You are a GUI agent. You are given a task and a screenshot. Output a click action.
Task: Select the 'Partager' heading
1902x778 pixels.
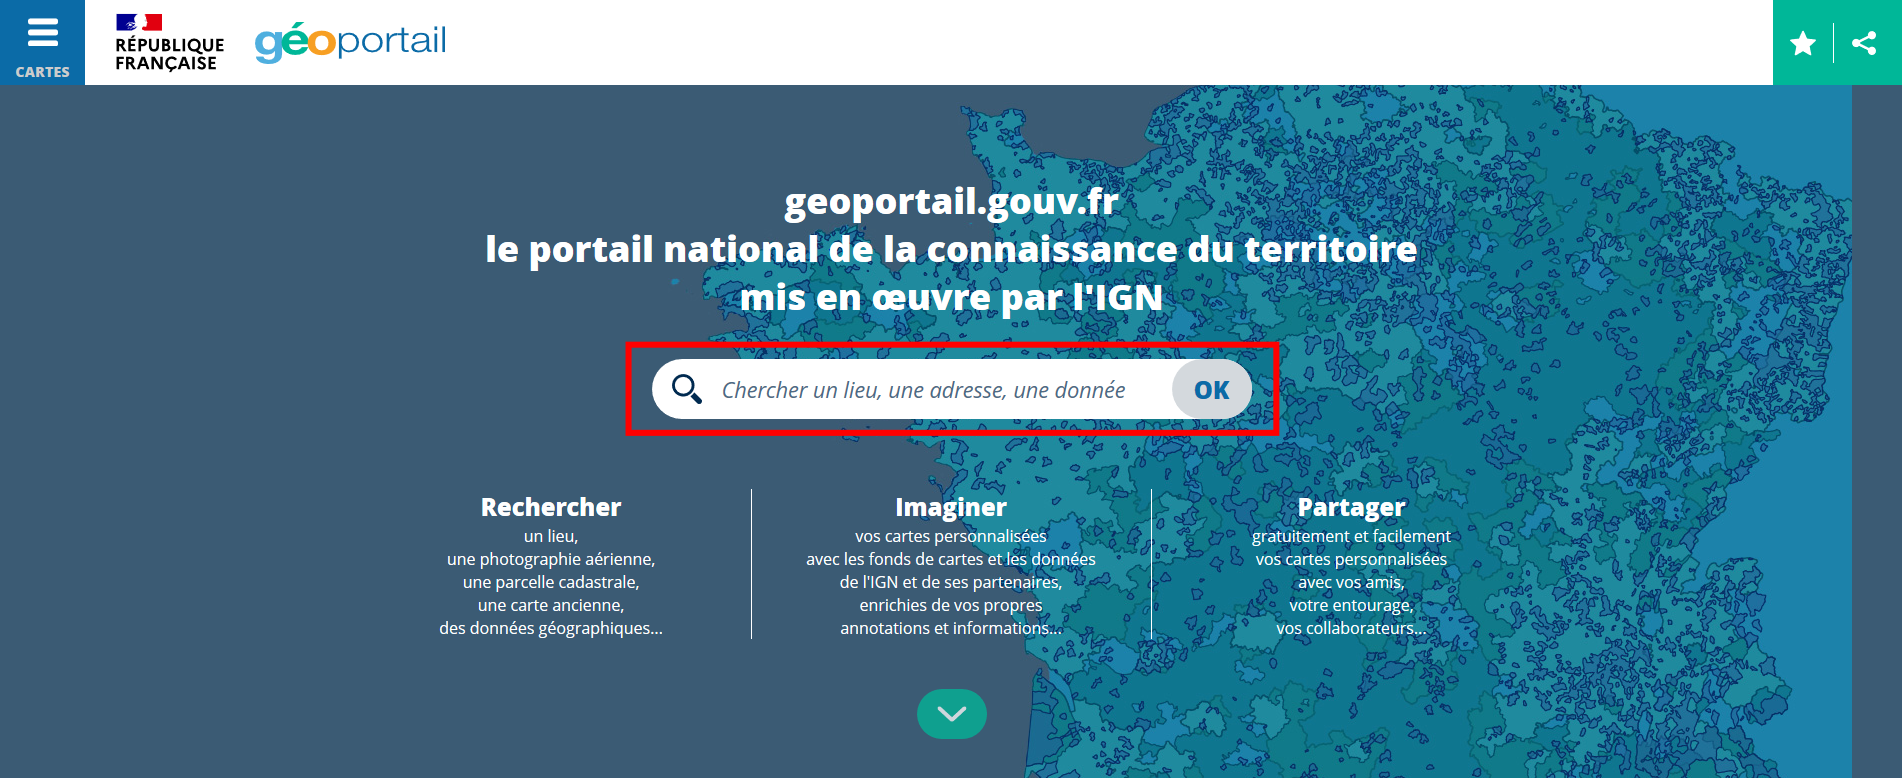point(1351,507)
